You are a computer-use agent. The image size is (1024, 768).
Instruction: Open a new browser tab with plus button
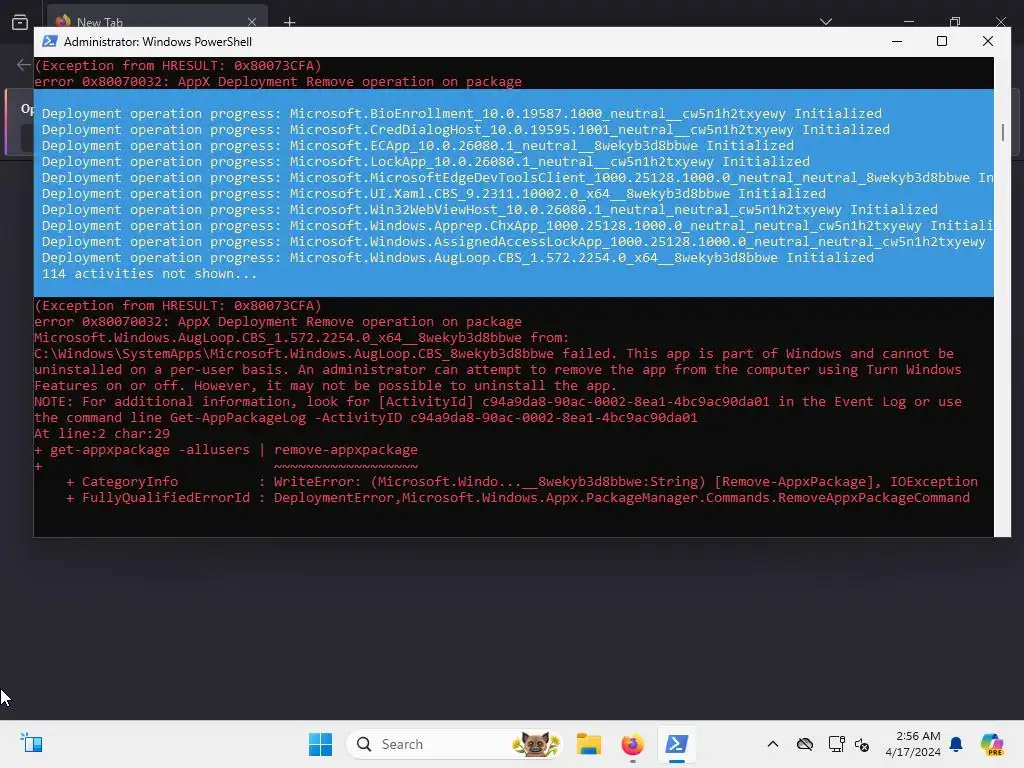click(289, 22)
